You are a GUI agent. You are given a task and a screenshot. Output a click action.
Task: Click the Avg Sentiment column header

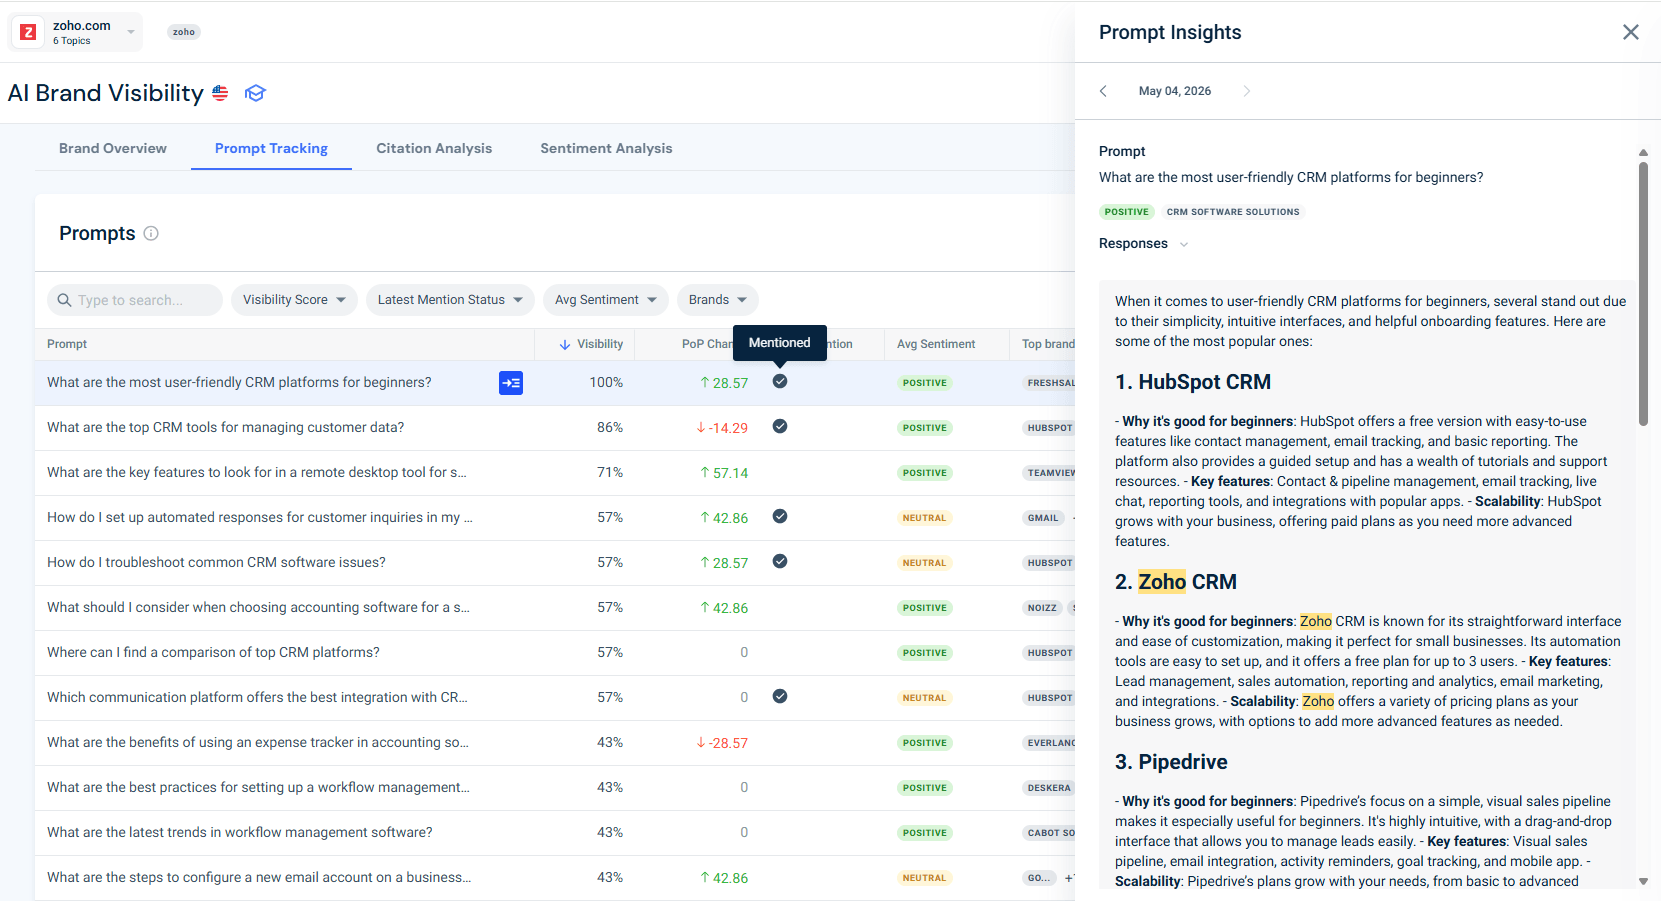[x=936, y=344]
